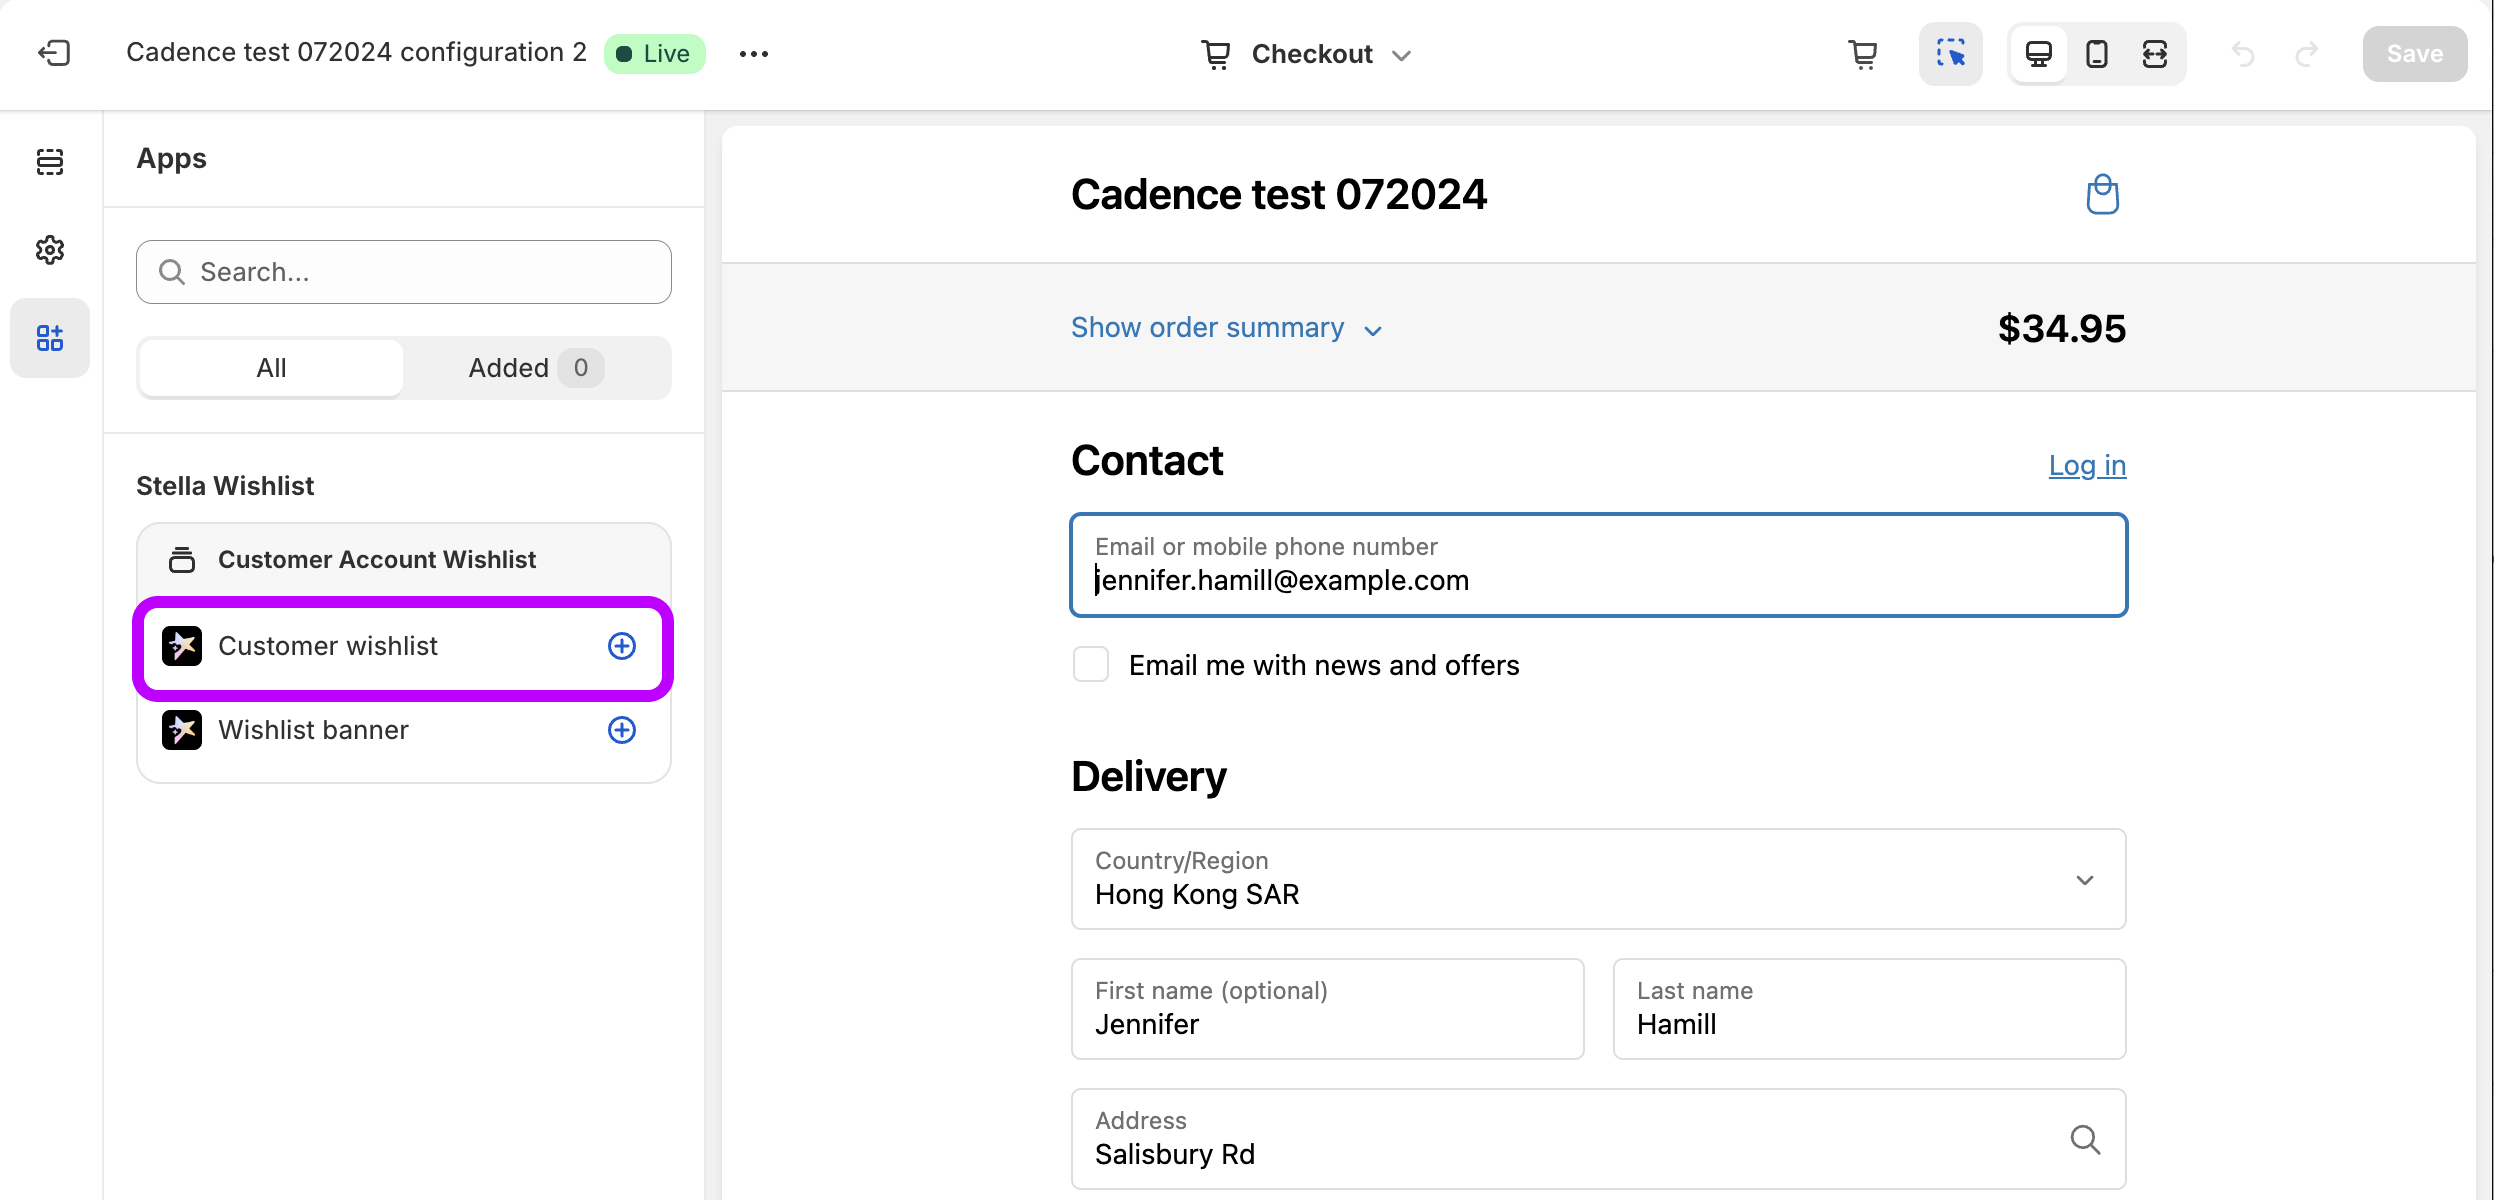Switch to fullscreen width preview
The height and width of the screenshot is (1200, 2494).
2155,54
